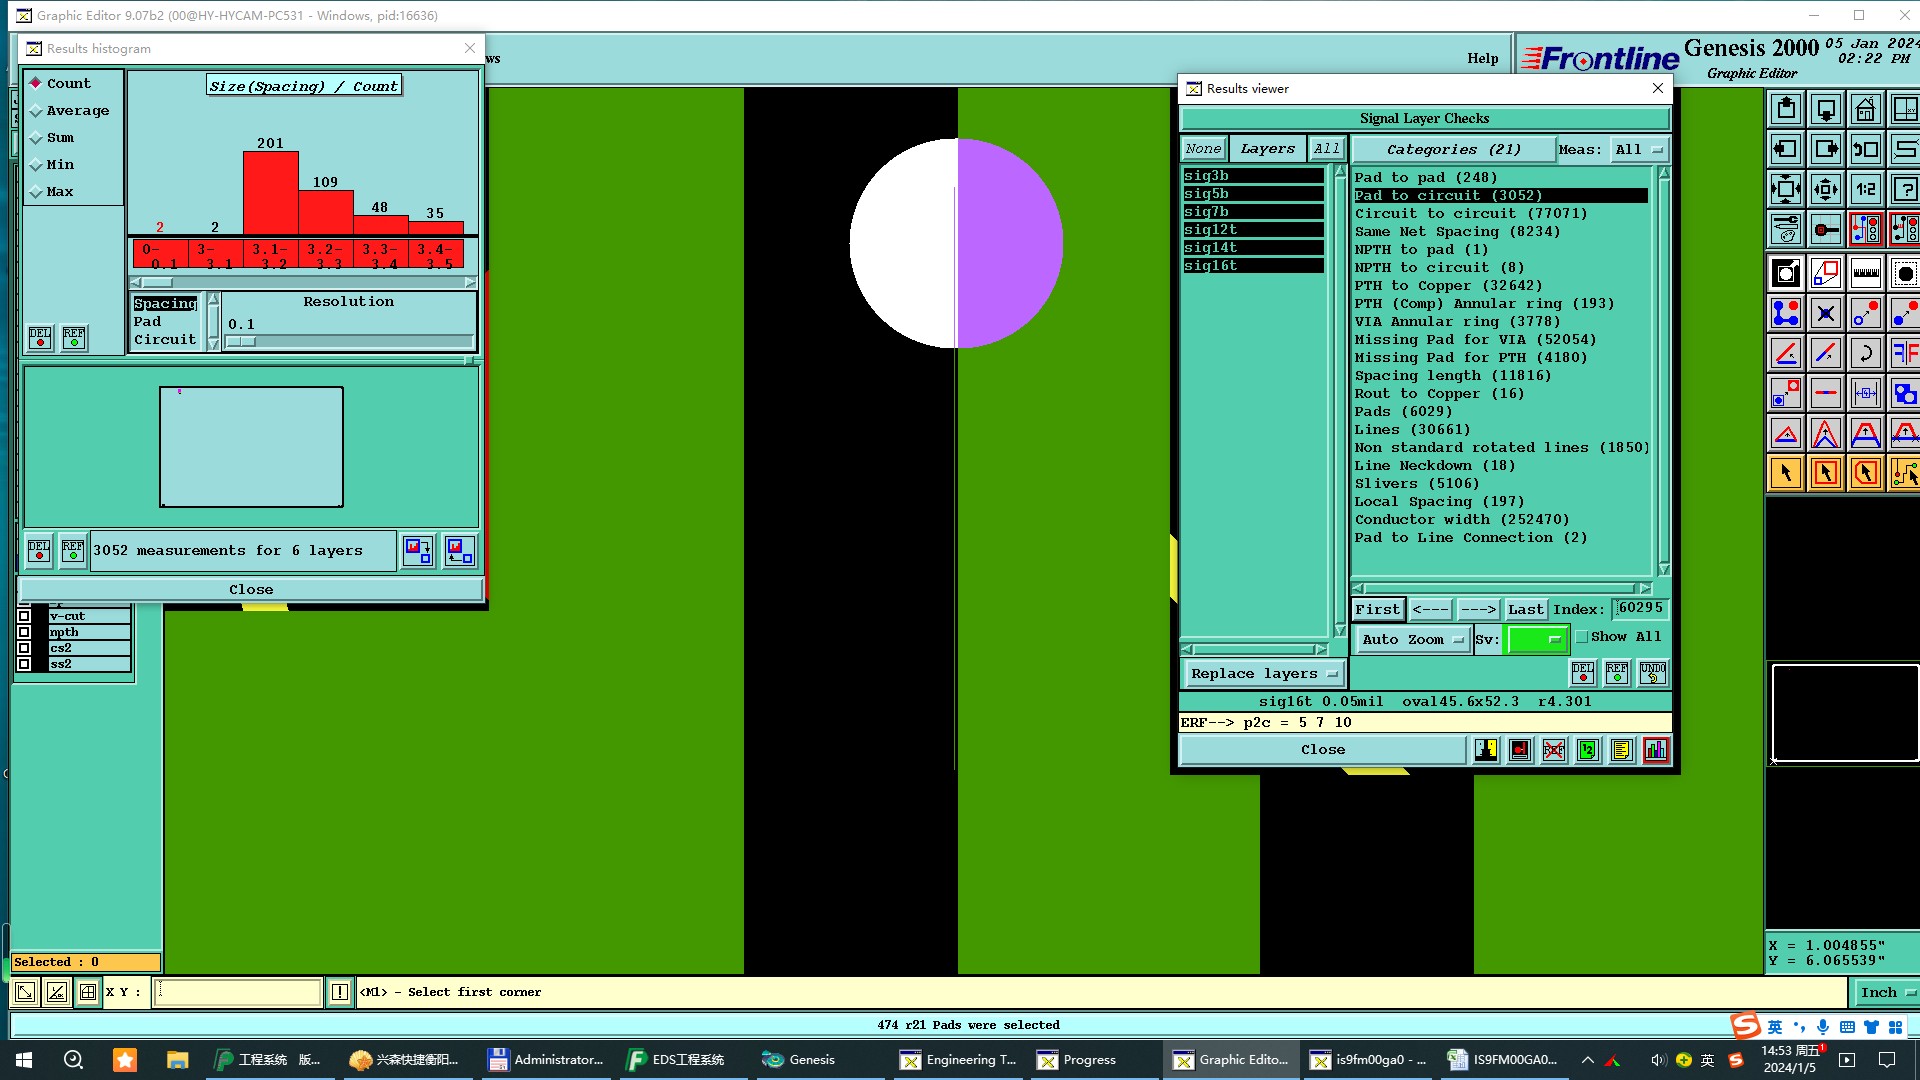Select the Average radio option

(x=37, y=111)
